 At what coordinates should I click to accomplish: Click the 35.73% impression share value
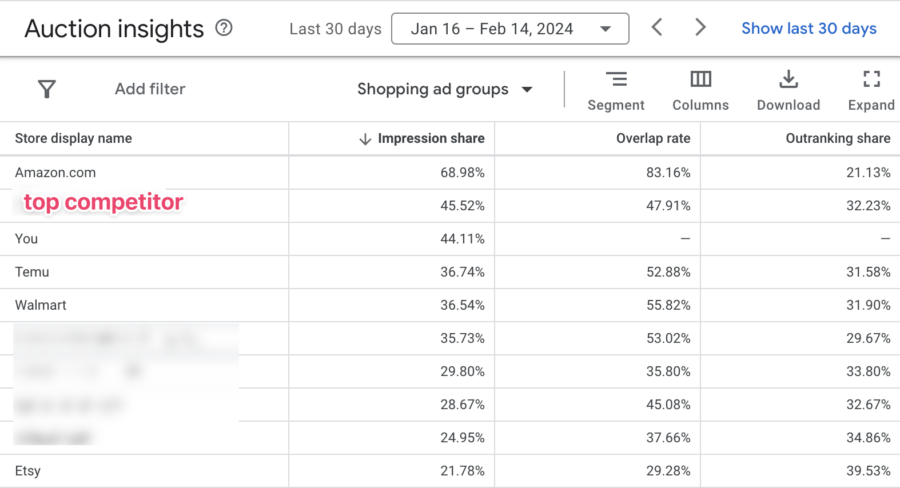click(462, 338)
